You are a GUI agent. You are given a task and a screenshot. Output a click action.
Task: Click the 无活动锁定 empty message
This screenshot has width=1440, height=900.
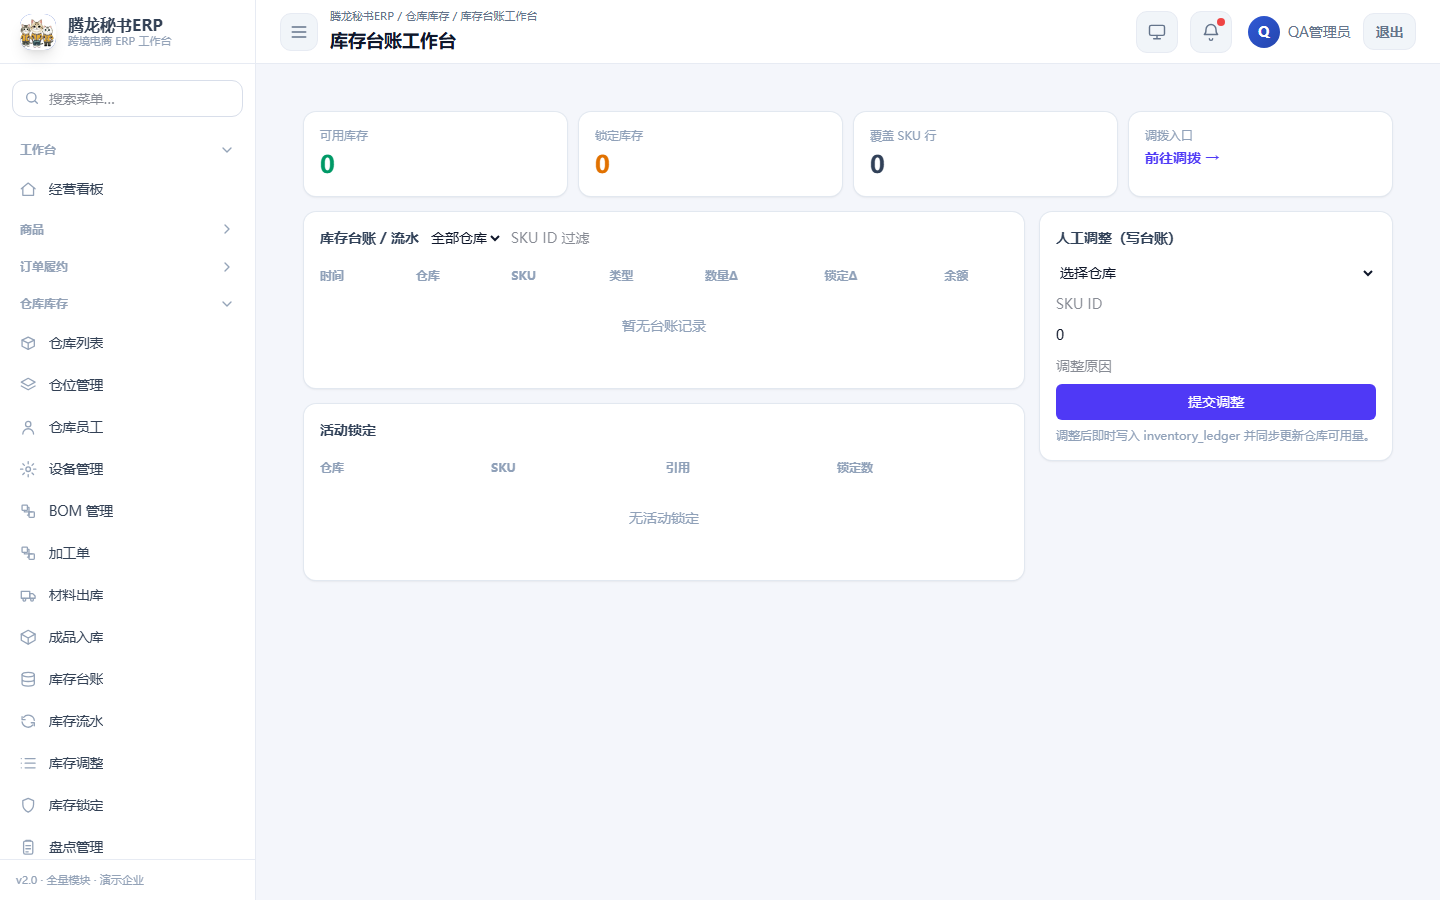coord(664,518)
